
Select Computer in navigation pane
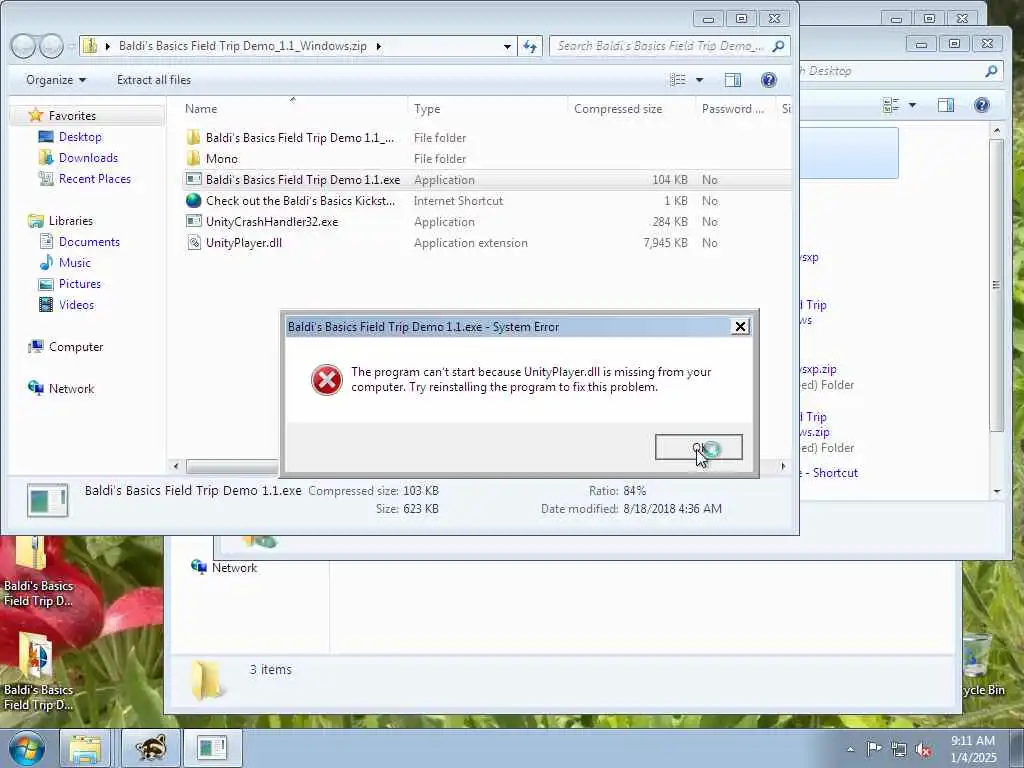tap(76, 347)
